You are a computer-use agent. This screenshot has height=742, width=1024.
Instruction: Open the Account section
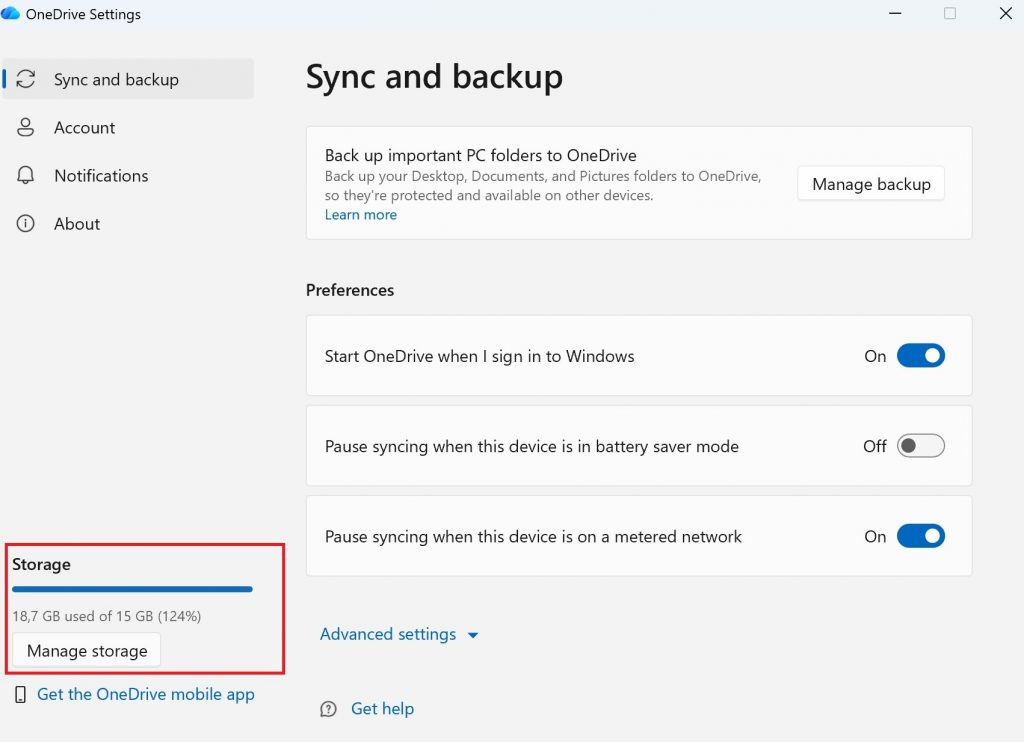[128, 127]
